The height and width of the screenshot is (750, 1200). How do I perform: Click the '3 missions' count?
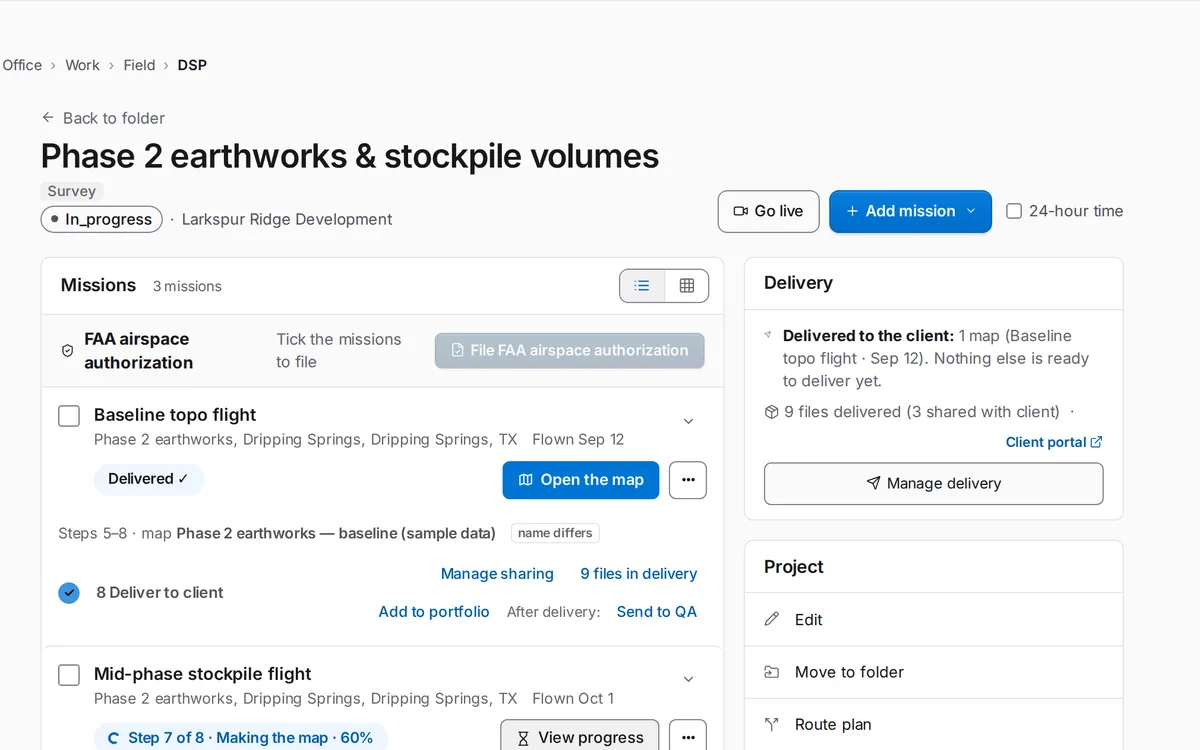click(x=187, y=286)
